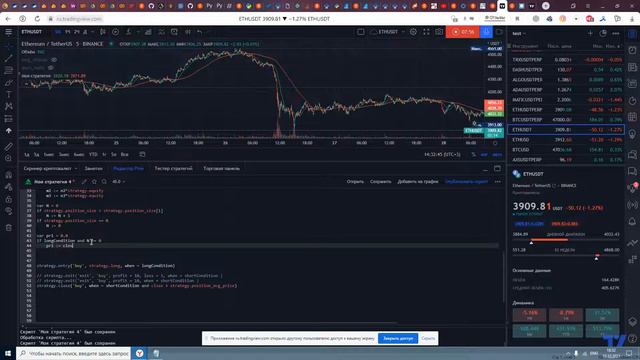The image size is (640, 360).
Task: Select the brush drawing tool
Action: coord(9,82)
